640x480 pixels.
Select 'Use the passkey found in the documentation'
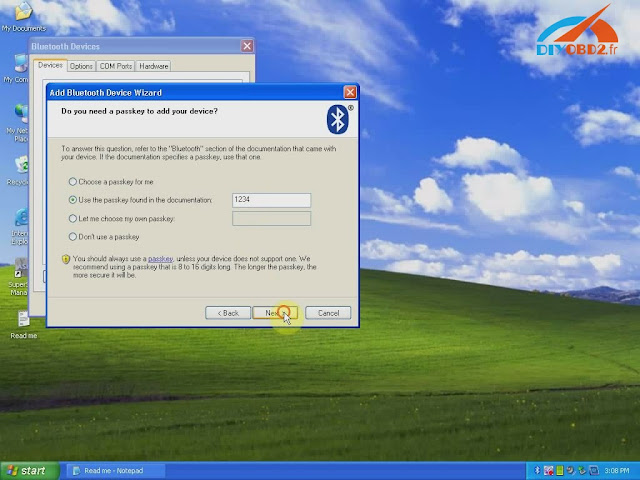[x=73, y=200]
